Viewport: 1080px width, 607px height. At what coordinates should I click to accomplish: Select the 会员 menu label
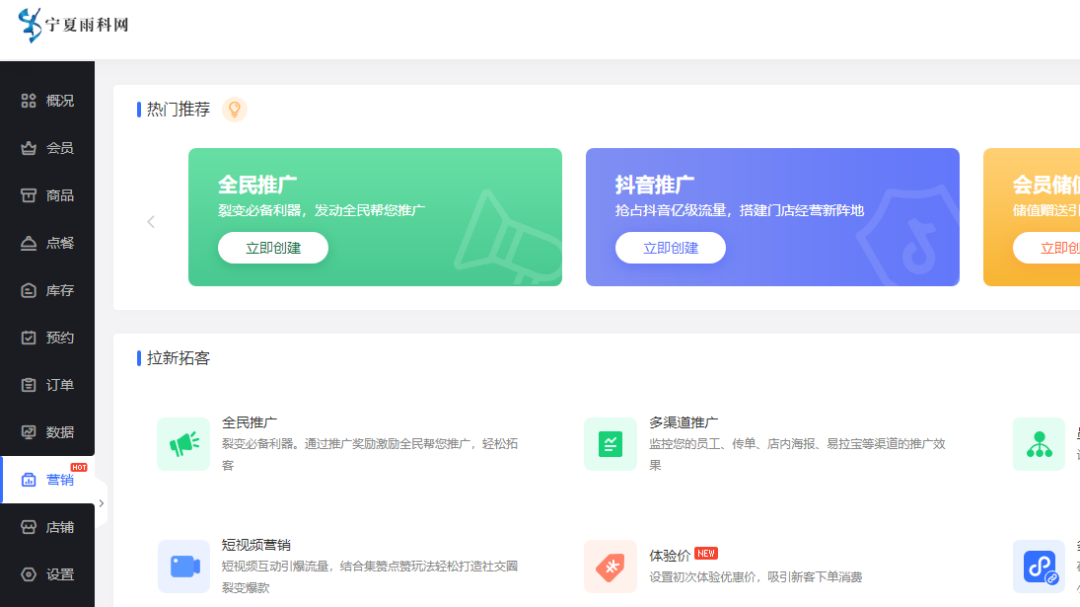(x=60, y=148)
